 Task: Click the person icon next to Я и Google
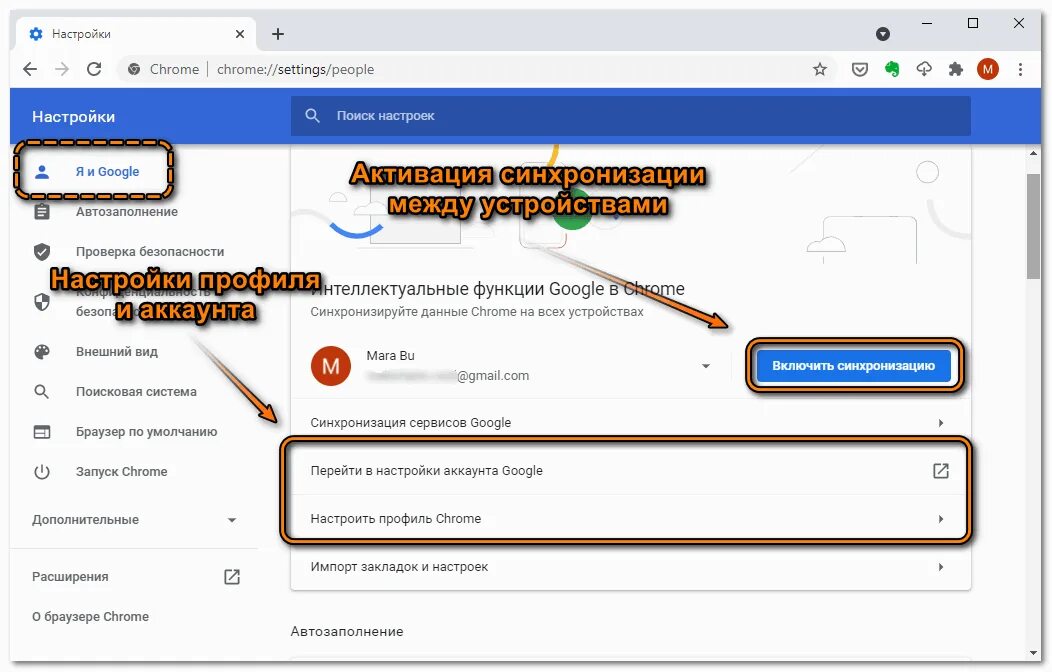(42, 172)
